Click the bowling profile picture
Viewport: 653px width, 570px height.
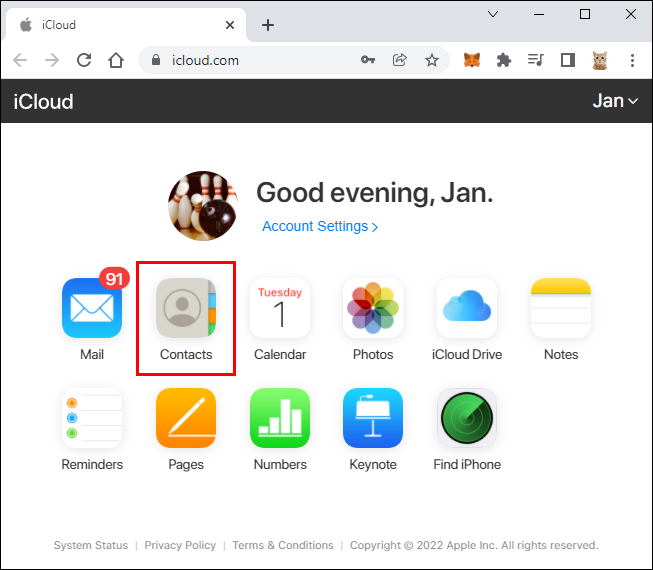pyautogui.click(x=203, y=206)
